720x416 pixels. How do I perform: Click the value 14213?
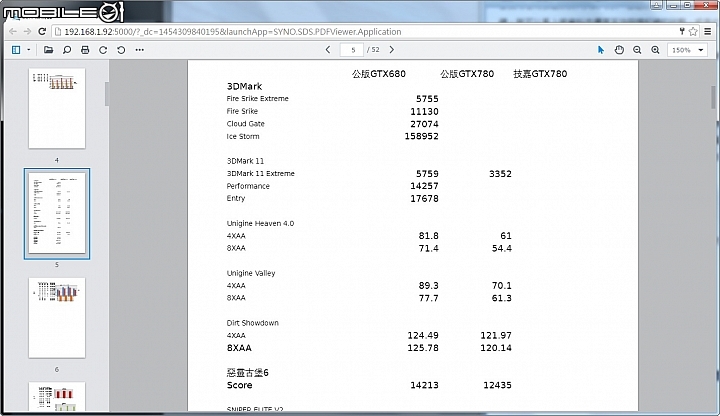tap(424, 385)
